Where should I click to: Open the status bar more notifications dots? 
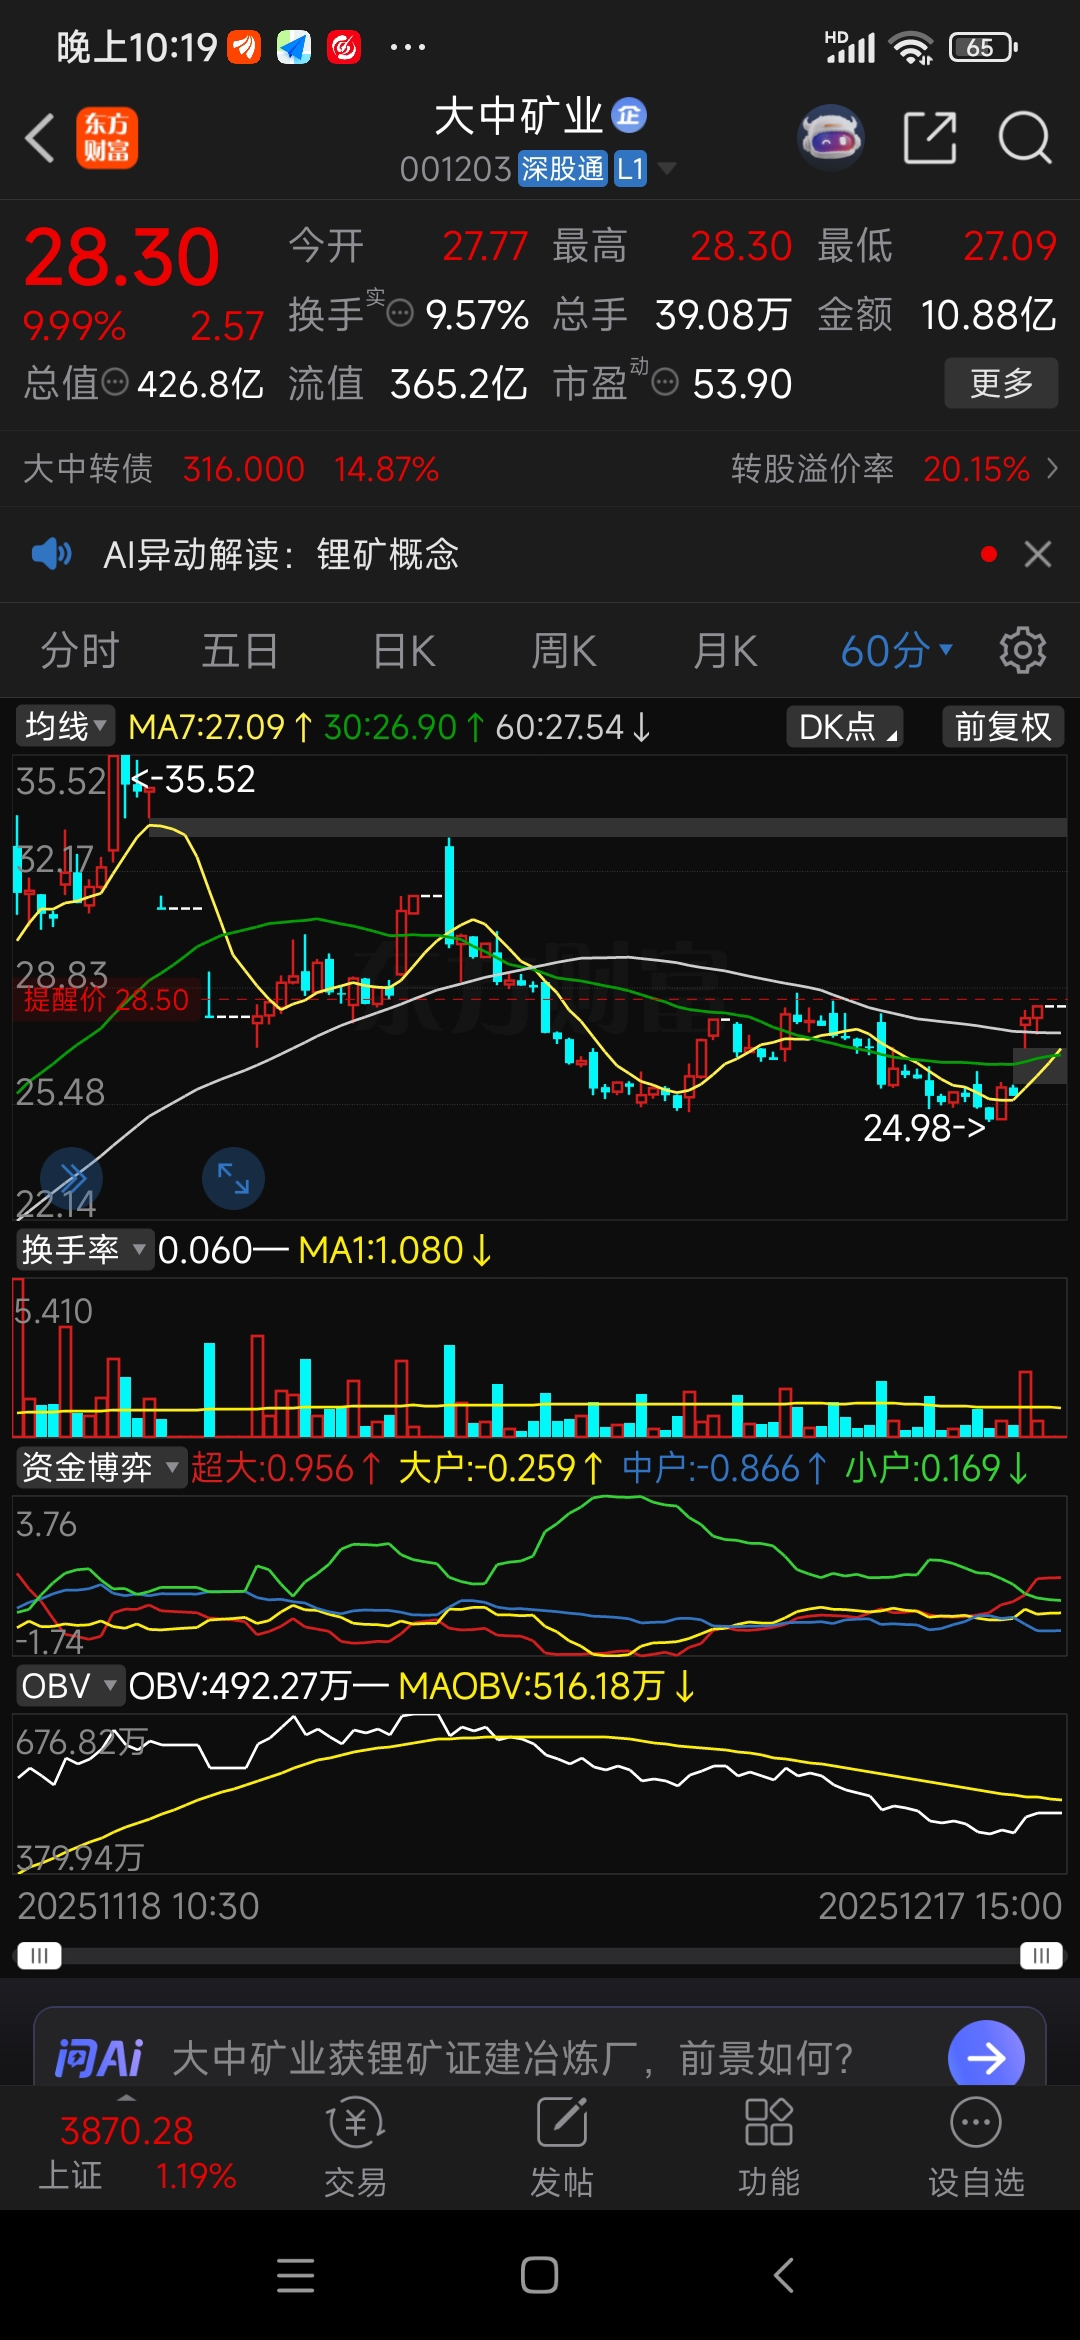(407, 47)
